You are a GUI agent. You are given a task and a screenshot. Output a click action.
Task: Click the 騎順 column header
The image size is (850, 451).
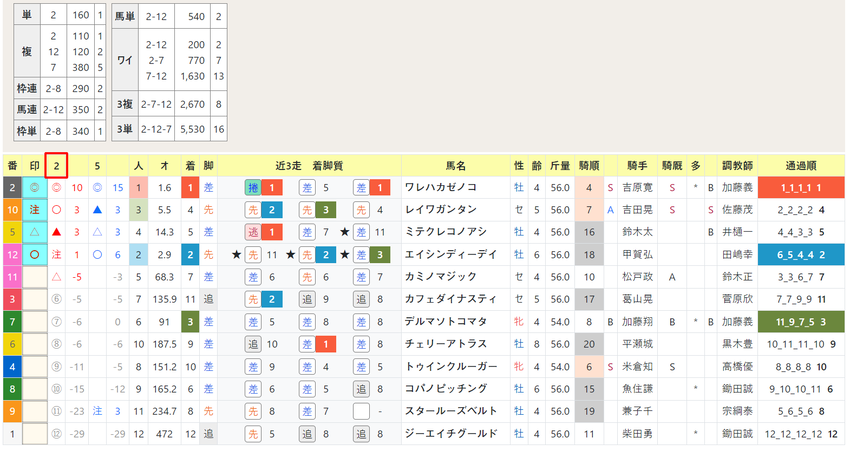589,166
